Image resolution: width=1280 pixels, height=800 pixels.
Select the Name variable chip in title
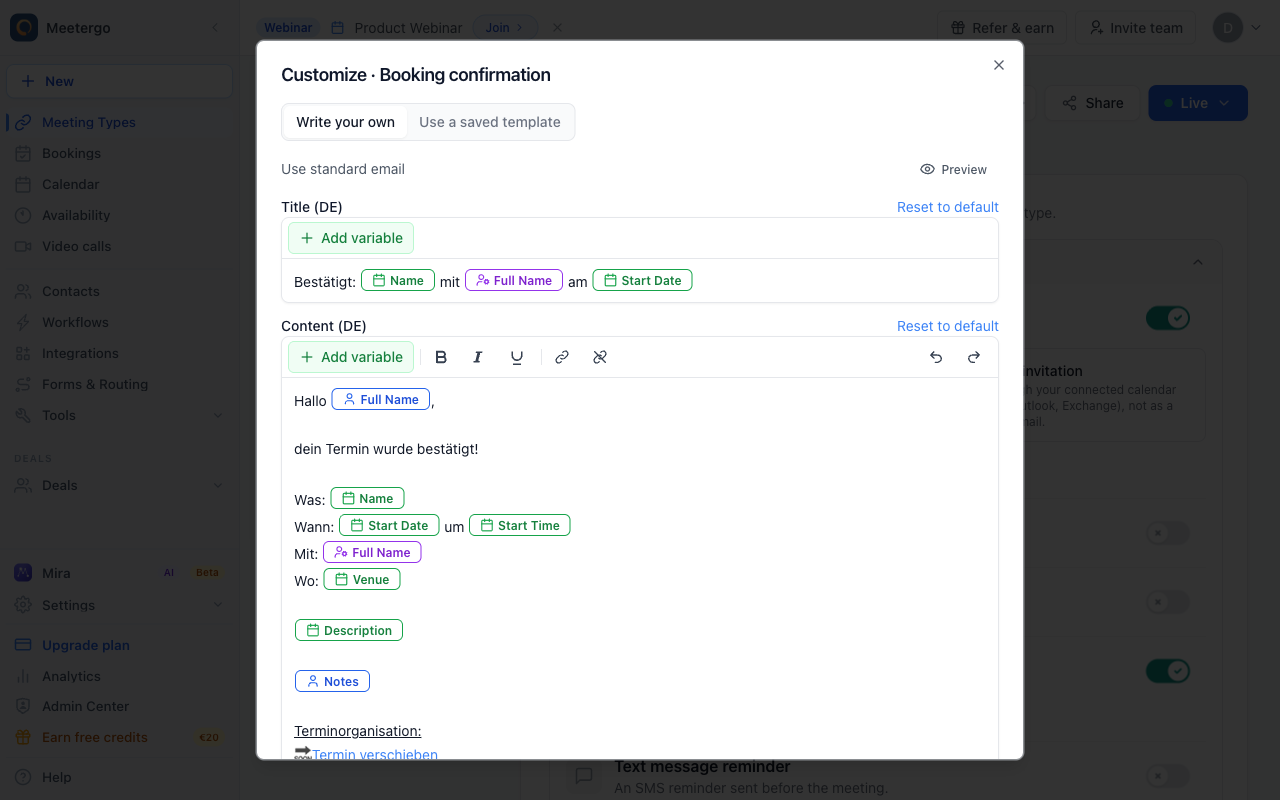pos(398,281)
